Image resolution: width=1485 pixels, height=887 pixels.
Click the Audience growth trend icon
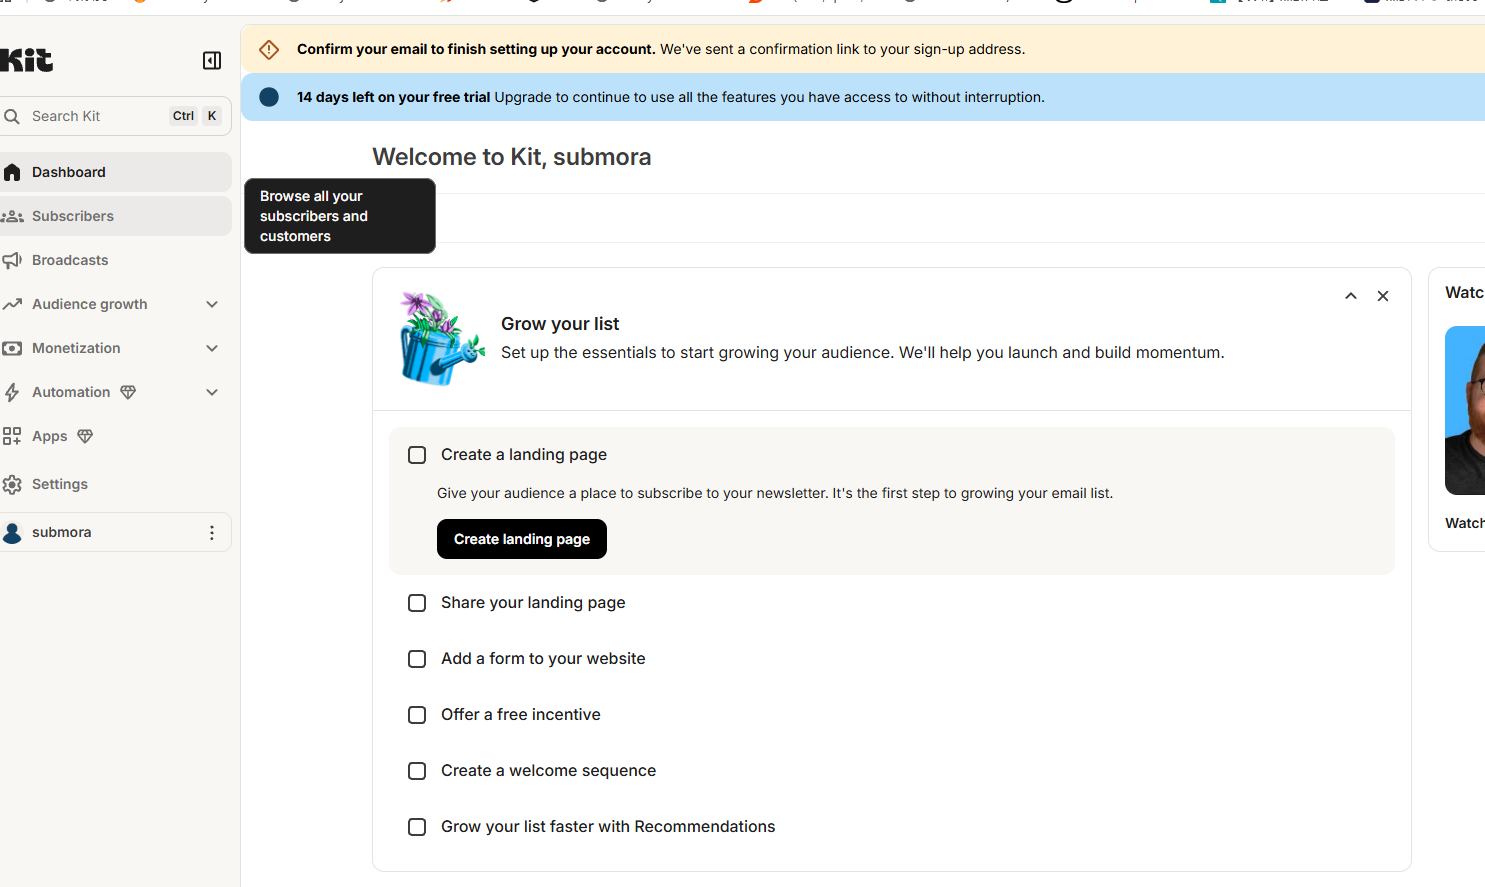coord(12,304)
